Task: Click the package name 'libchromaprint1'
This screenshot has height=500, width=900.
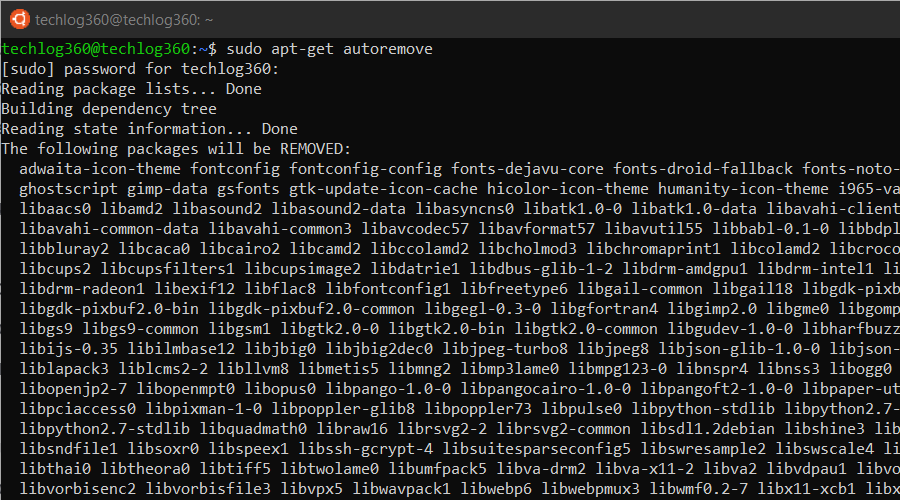Action: tap(653, 249)
